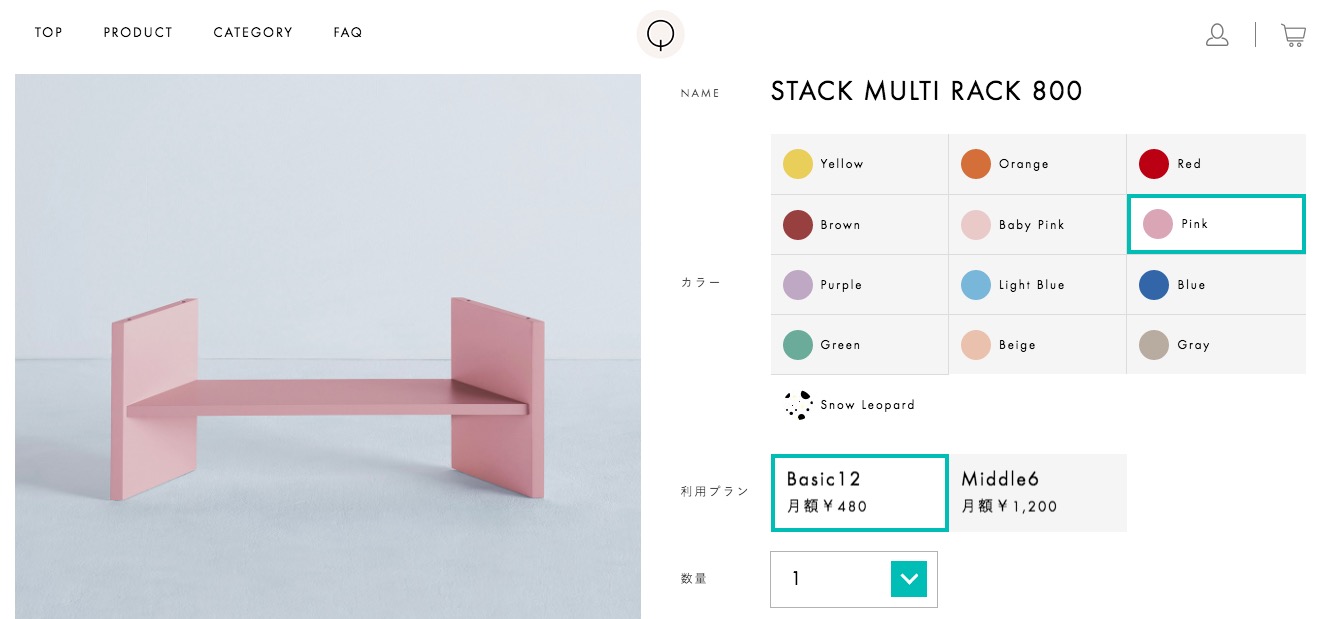Open the PRODUCT menu
This screenshot has width=1327, height=619.
138,33
